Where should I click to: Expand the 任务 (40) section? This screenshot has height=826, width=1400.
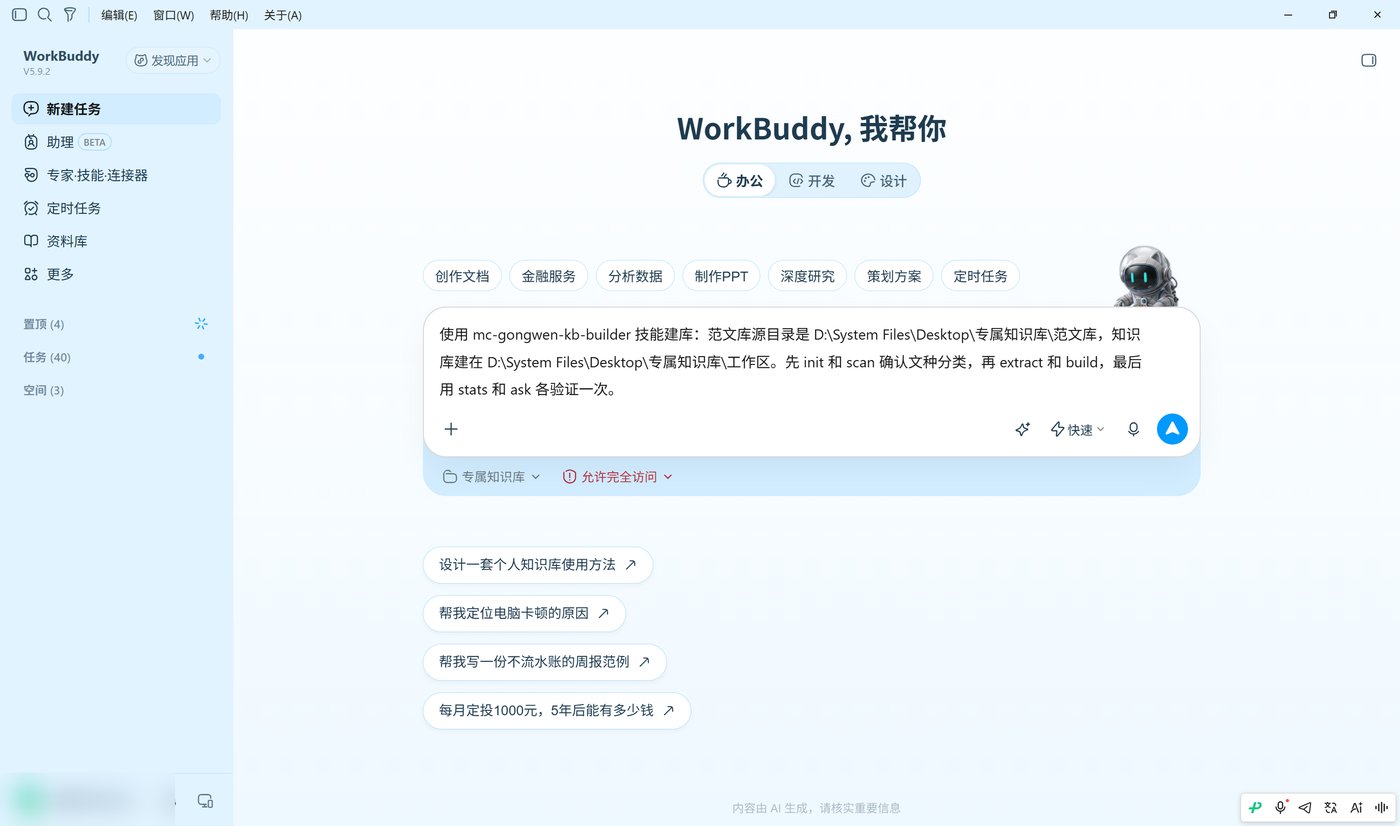click(x=47, y=357)
